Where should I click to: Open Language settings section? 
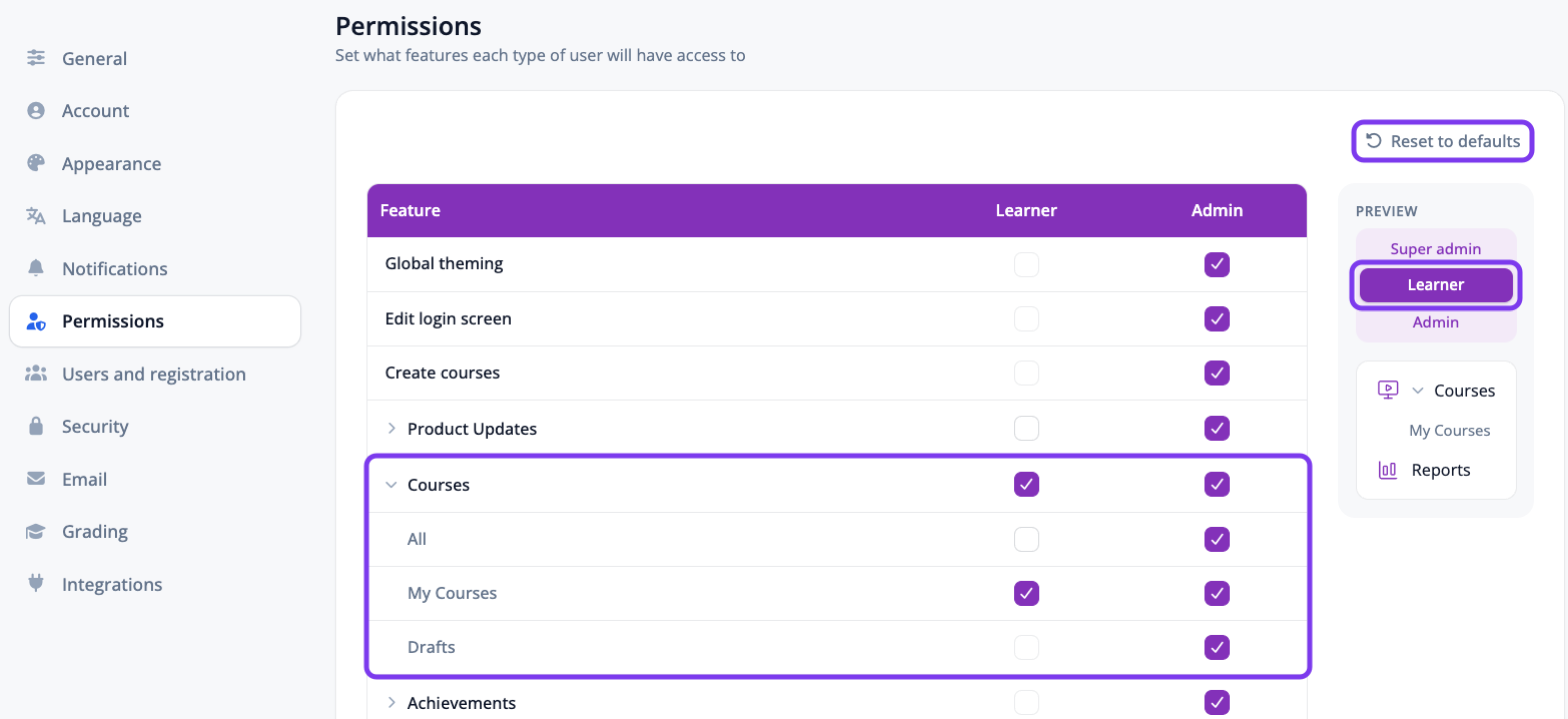155,216
